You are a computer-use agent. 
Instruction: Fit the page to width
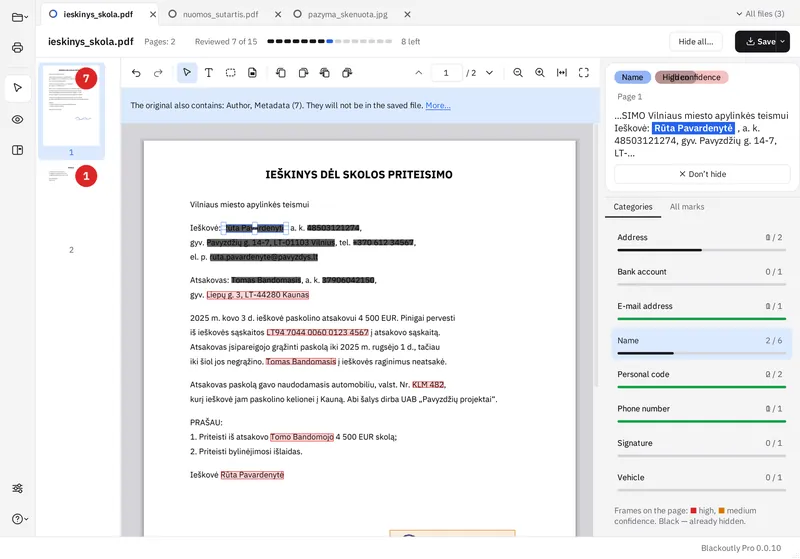[x=562, y=73]
